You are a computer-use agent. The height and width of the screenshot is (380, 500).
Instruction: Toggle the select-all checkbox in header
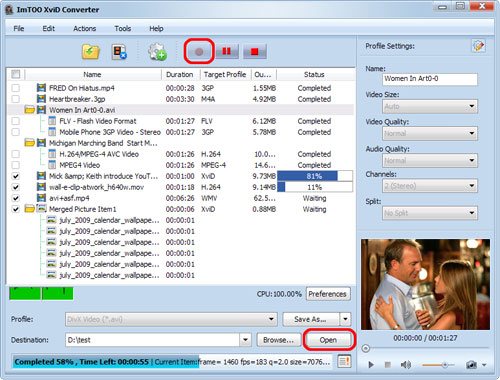(x=16, y=74)
